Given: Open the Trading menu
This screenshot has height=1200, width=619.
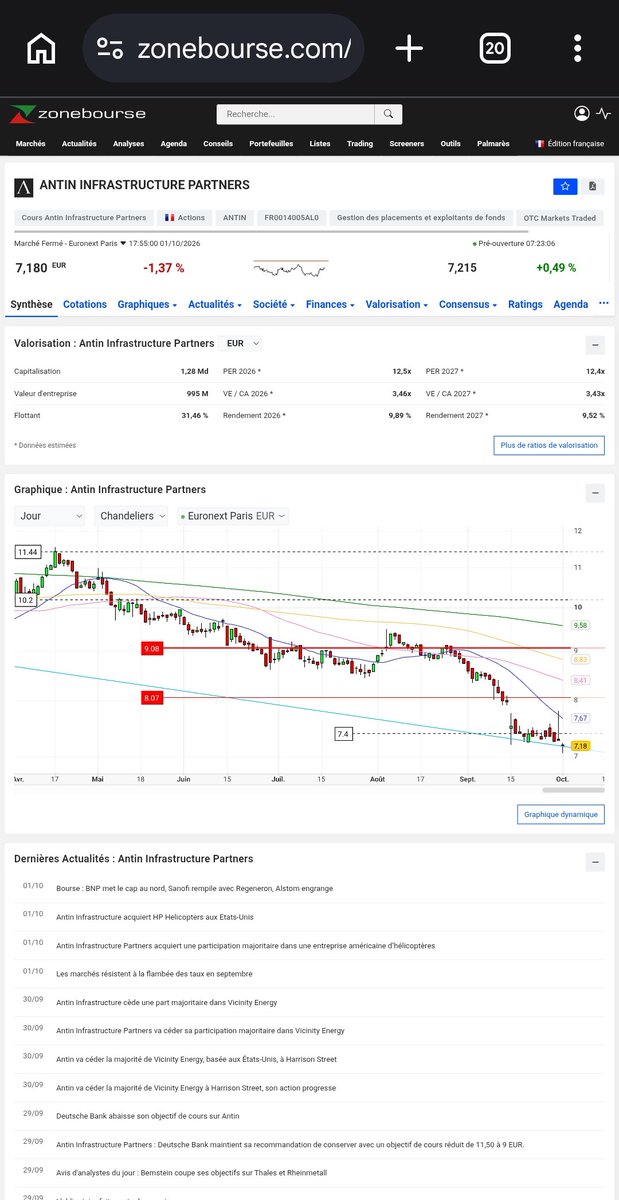Looking at the screenshot, I should tap(360, 144).
